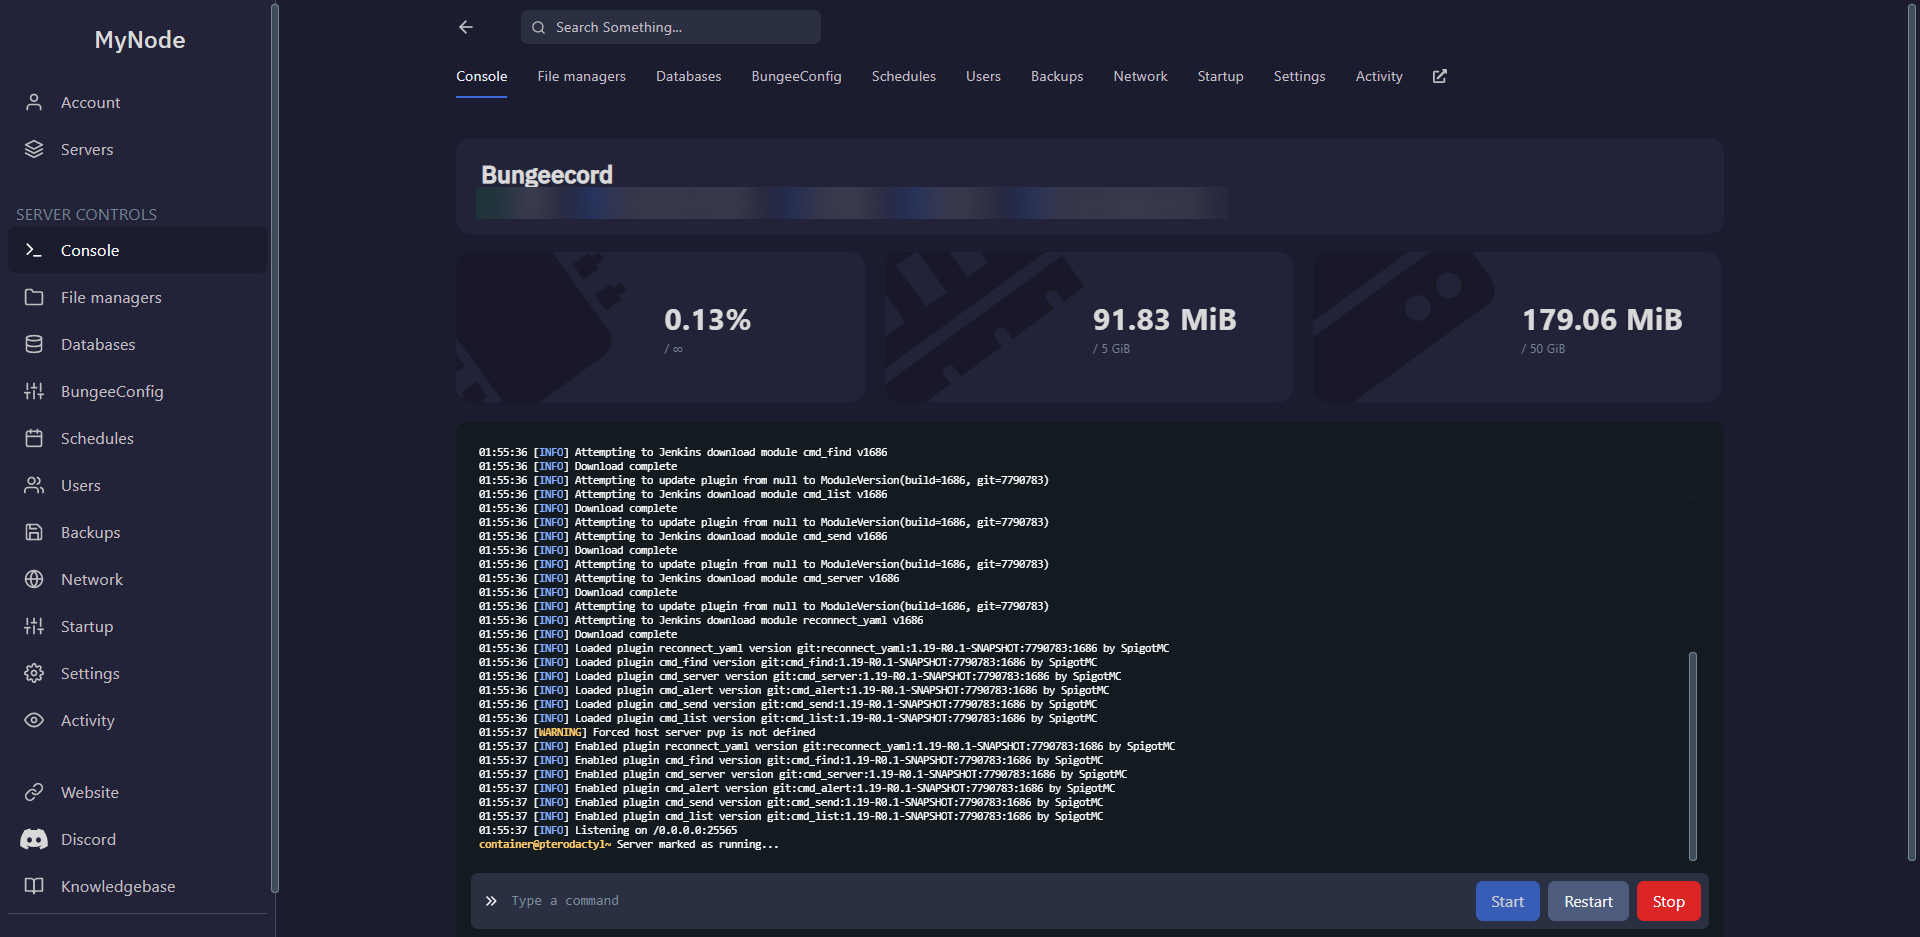Click the console output scrollbar
1920x937 pixels.
[x=1692, y=755]
